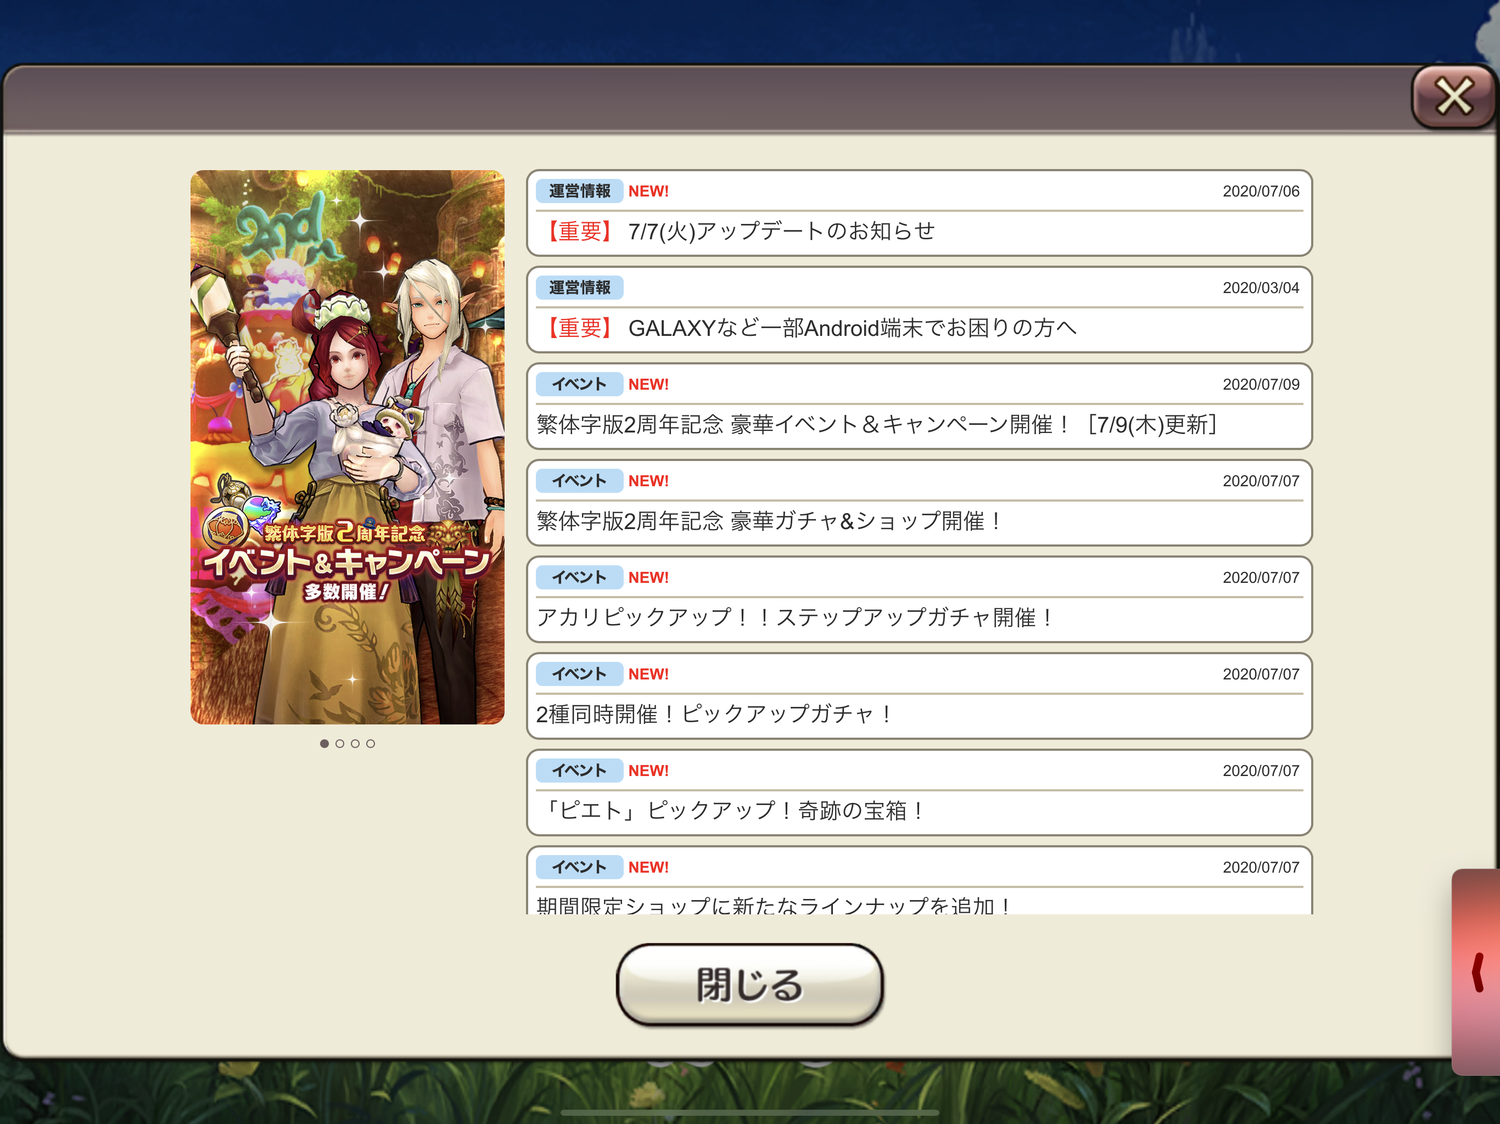Open アカリピックアップ ステップアップガチャ announcement
Screen dimensions: 1500x1124
(919, 600)
